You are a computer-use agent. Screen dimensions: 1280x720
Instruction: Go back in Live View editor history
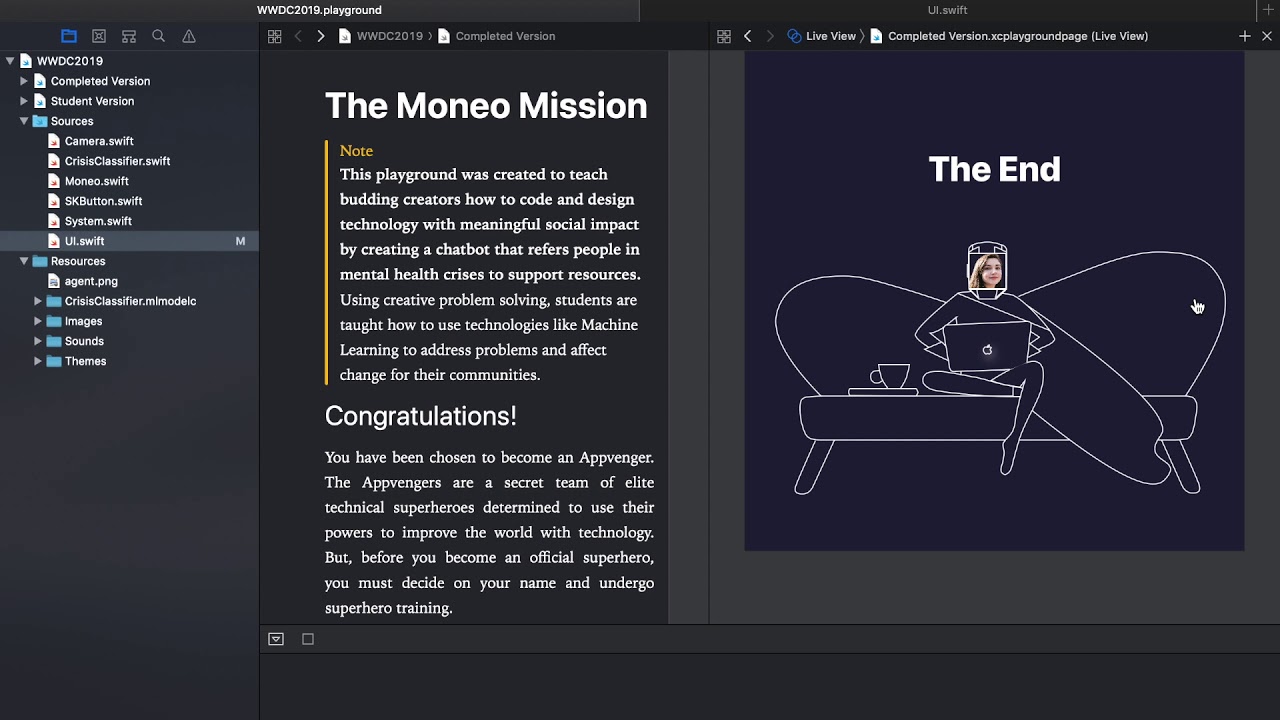point(747,36)
